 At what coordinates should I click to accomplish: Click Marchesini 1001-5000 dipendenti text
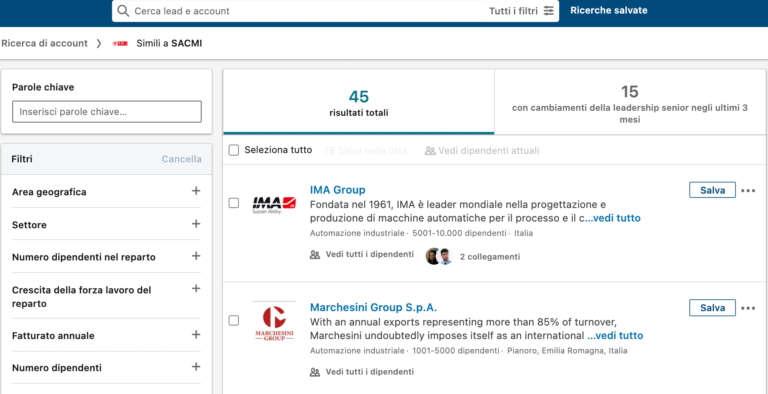(456, 351)
